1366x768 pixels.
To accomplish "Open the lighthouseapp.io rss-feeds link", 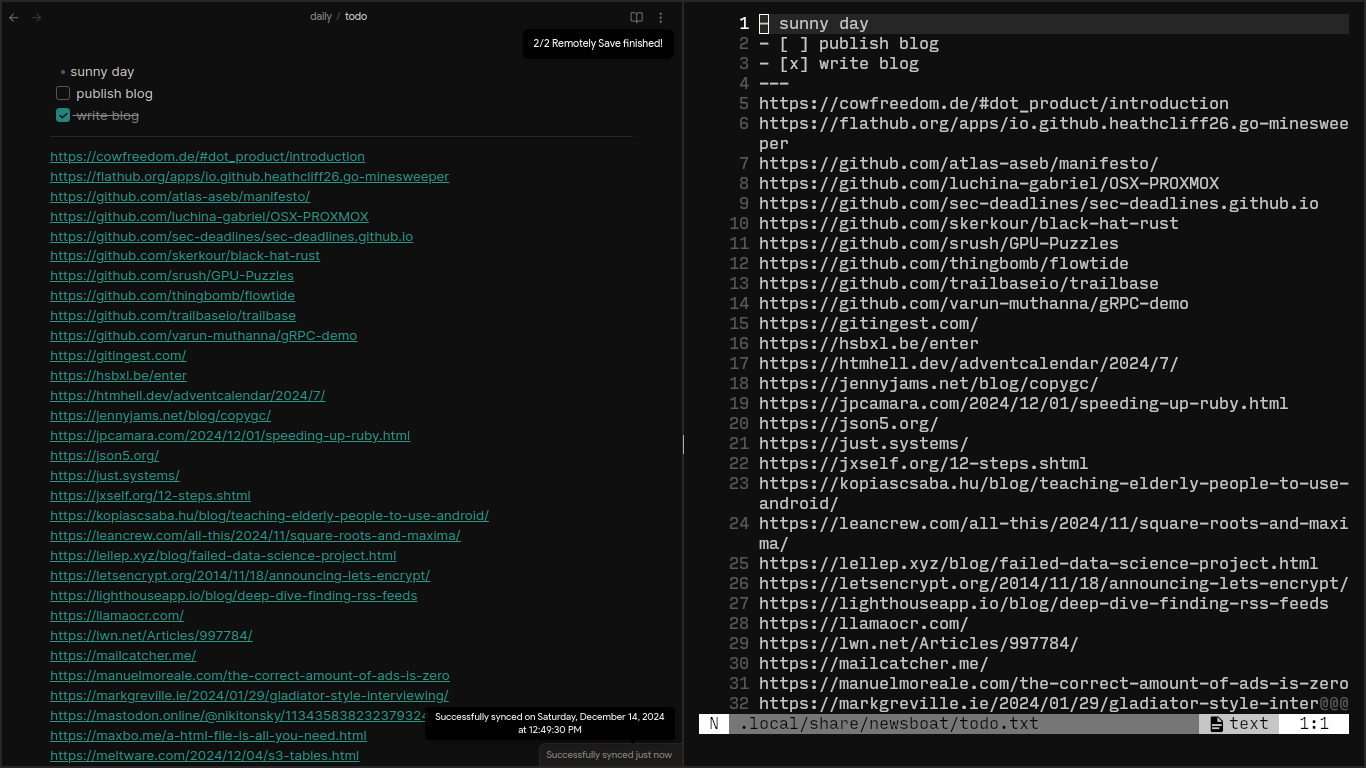I will click(x=233, y=595).
